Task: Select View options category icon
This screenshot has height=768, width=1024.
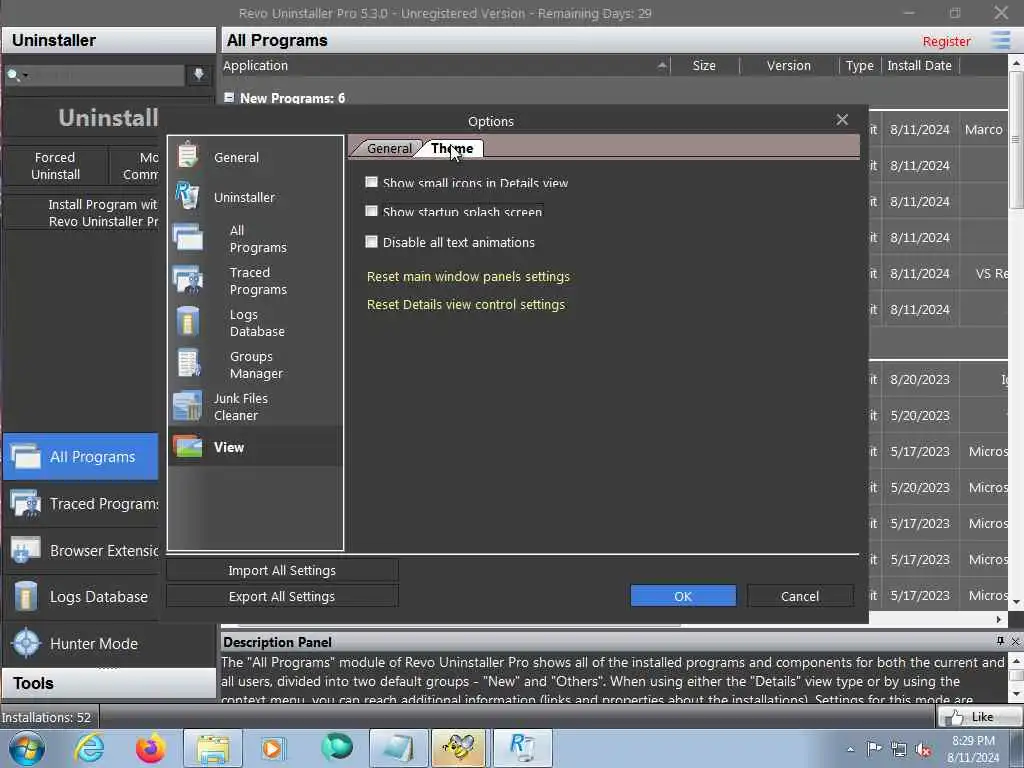Action: click(188, 447)
